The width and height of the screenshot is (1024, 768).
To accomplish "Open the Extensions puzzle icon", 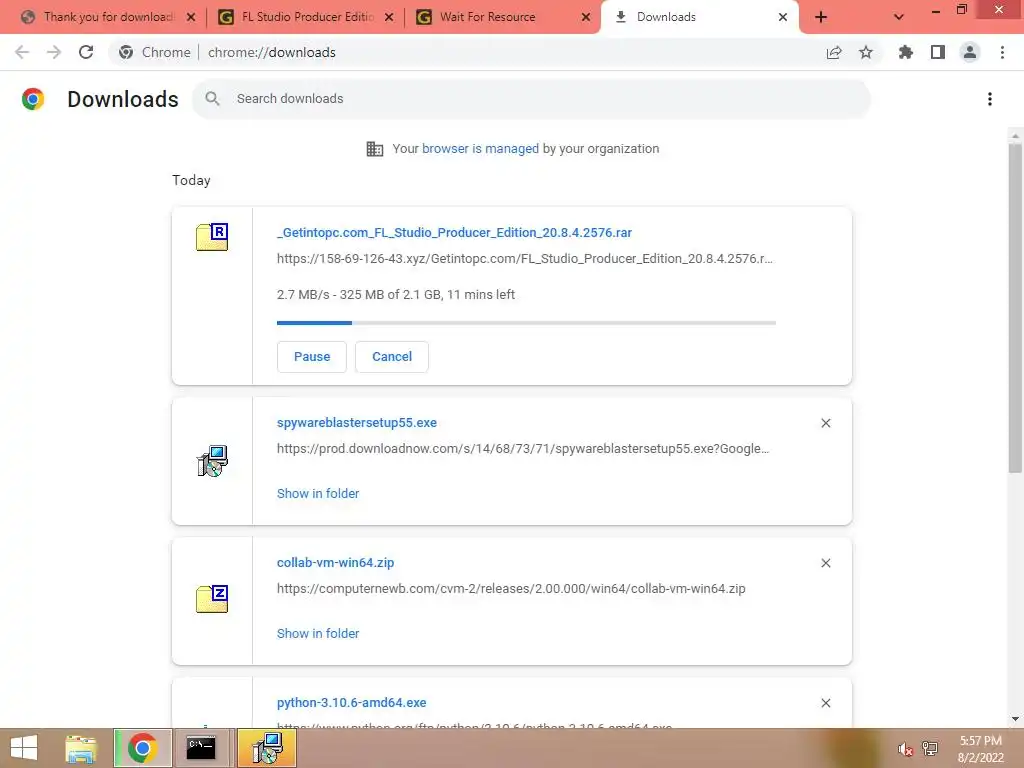I will tap(906, 52).
